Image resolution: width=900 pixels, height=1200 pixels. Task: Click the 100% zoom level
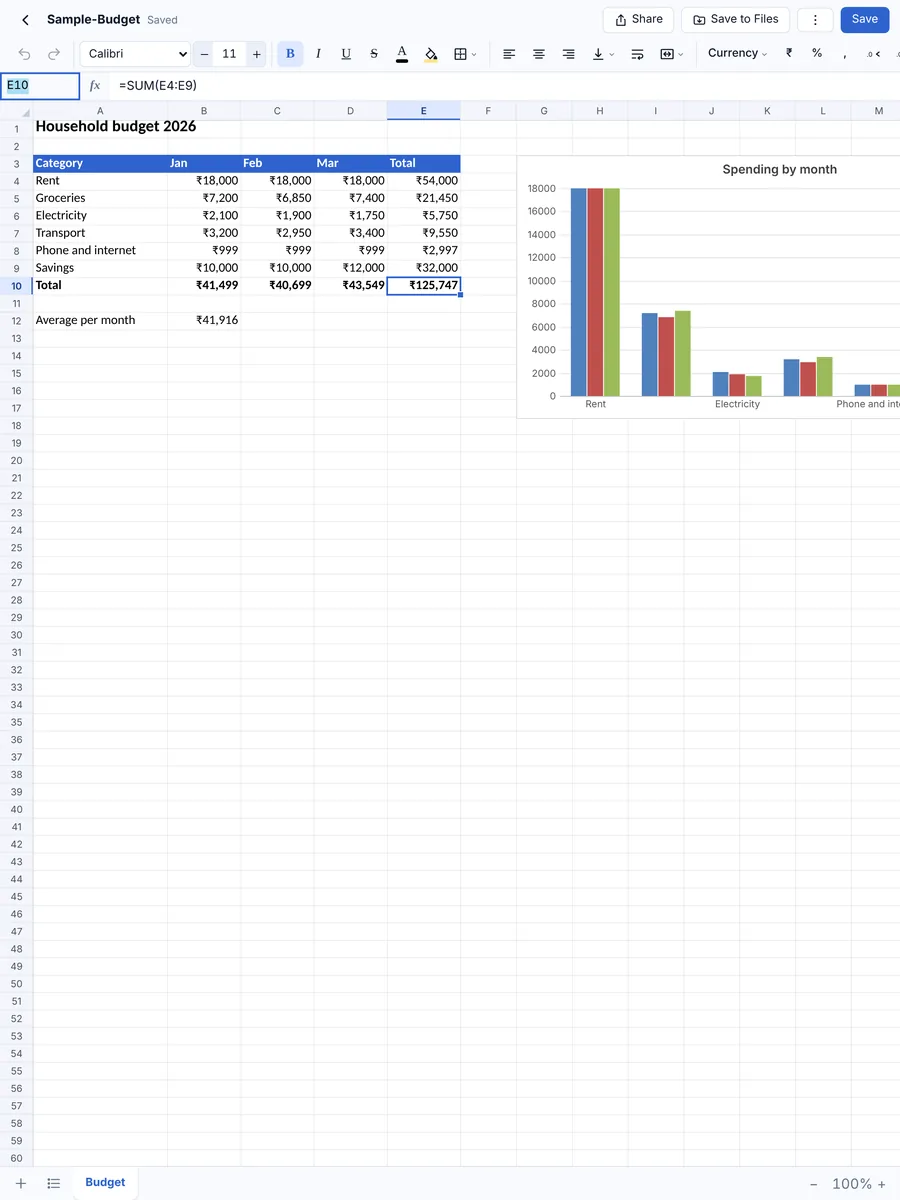[x=852, y=1184]
